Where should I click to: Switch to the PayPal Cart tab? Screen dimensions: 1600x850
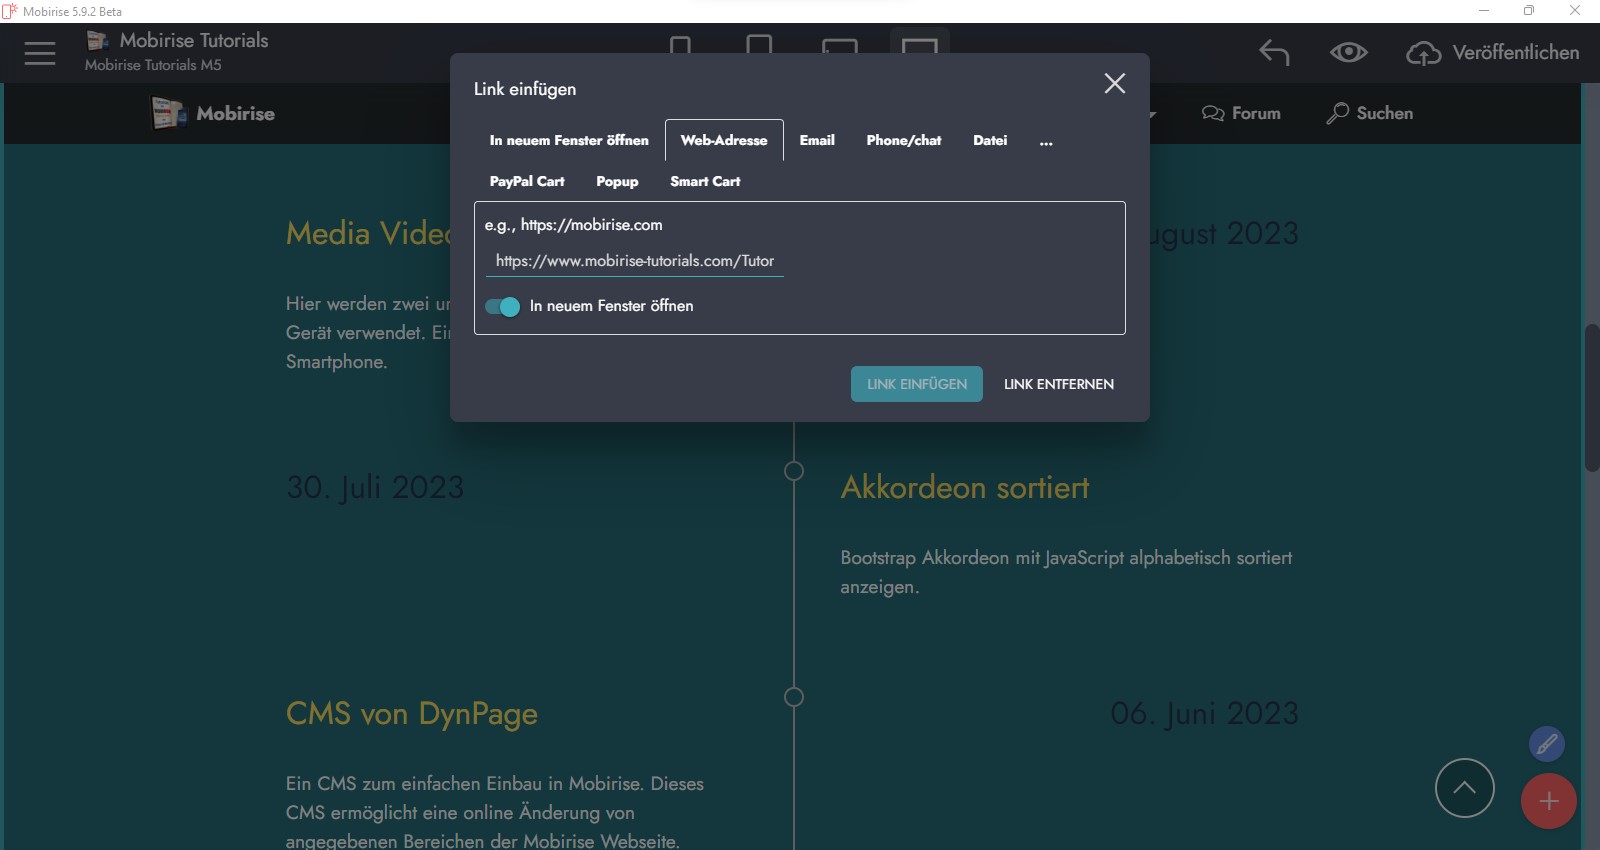527,181
